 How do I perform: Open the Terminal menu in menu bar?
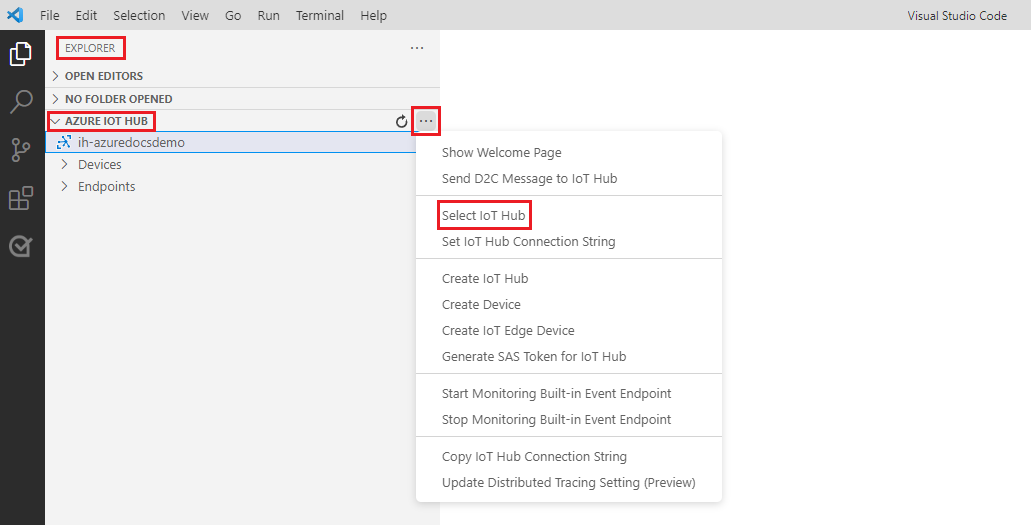tap(320, 15)
